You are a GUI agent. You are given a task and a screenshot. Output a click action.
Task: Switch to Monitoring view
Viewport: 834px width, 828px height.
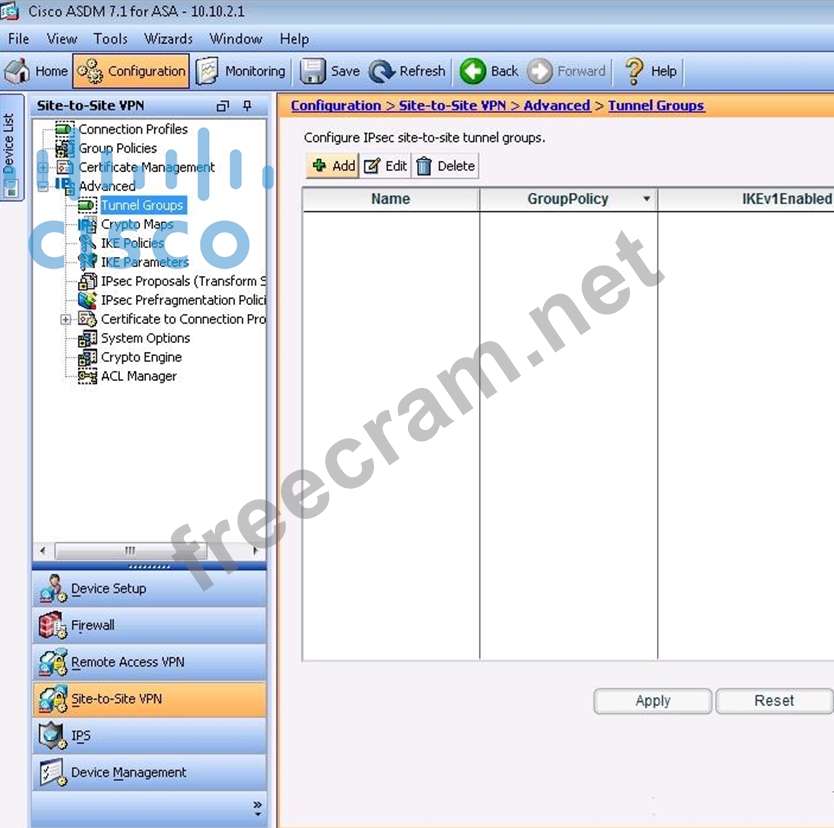coord(241,71)
